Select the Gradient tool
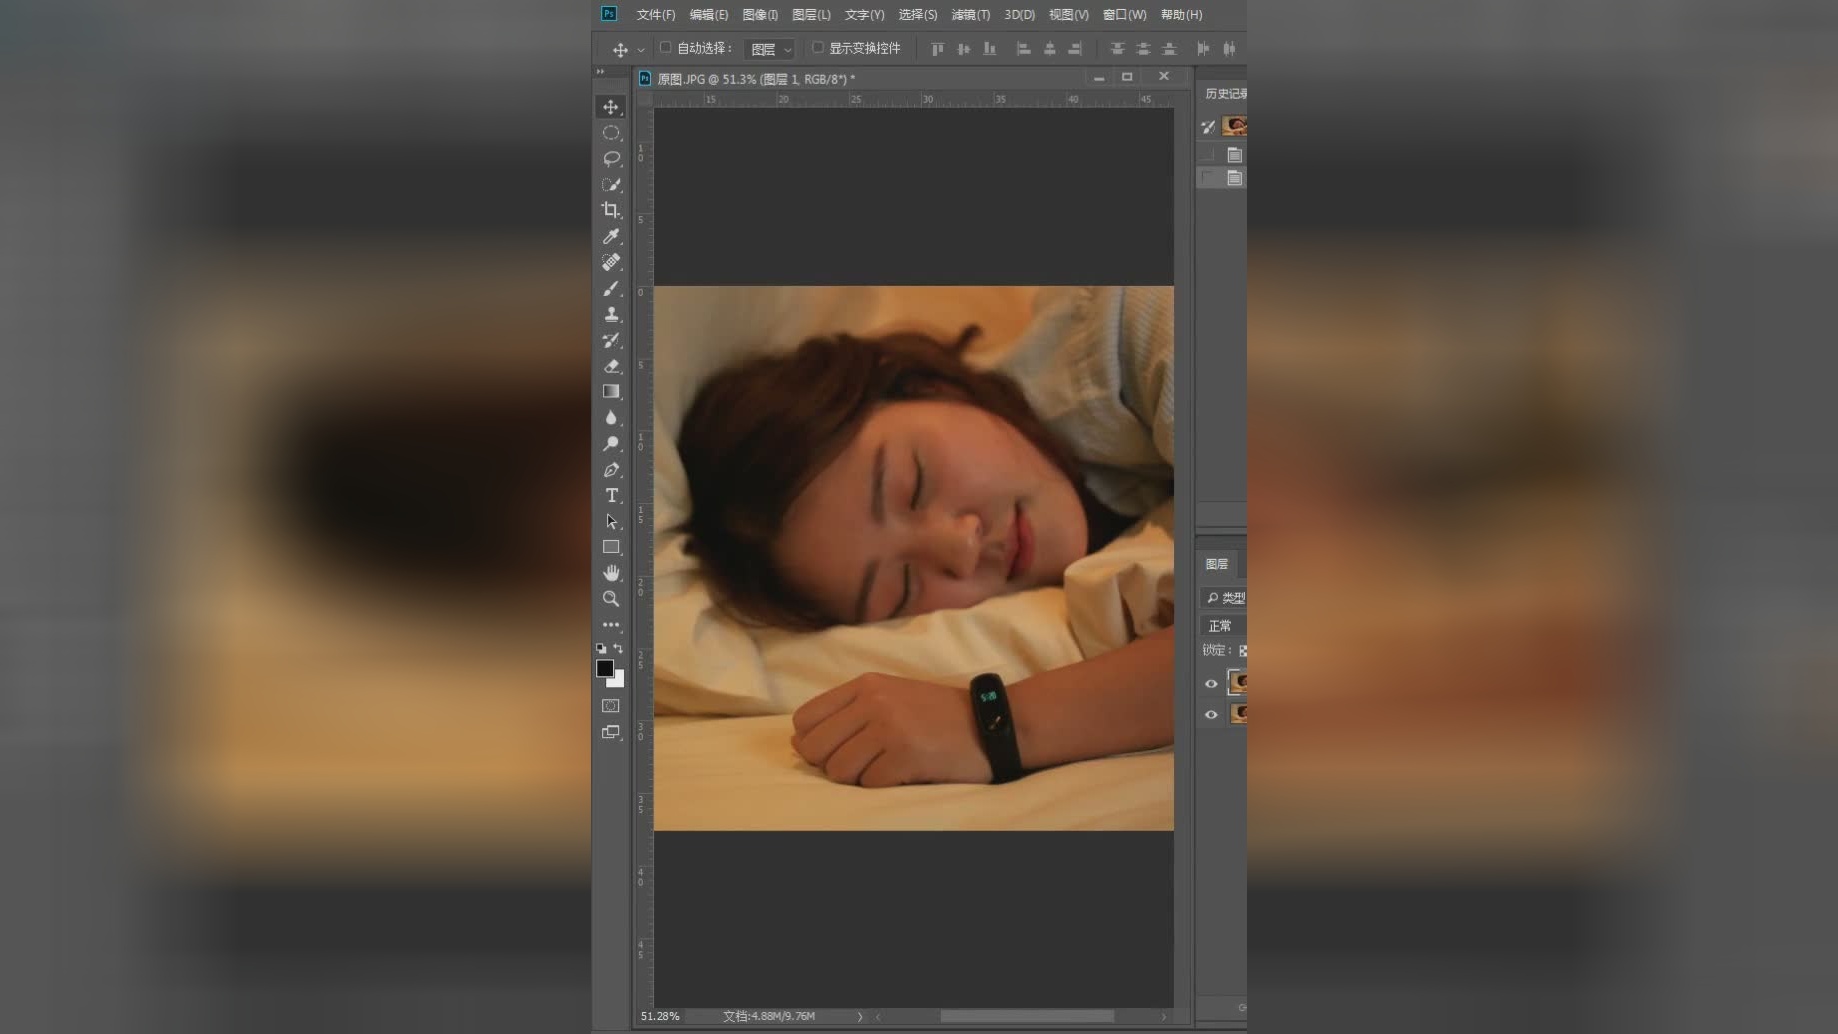The height and width of the screenshot is (1034, 1838). 611,392
